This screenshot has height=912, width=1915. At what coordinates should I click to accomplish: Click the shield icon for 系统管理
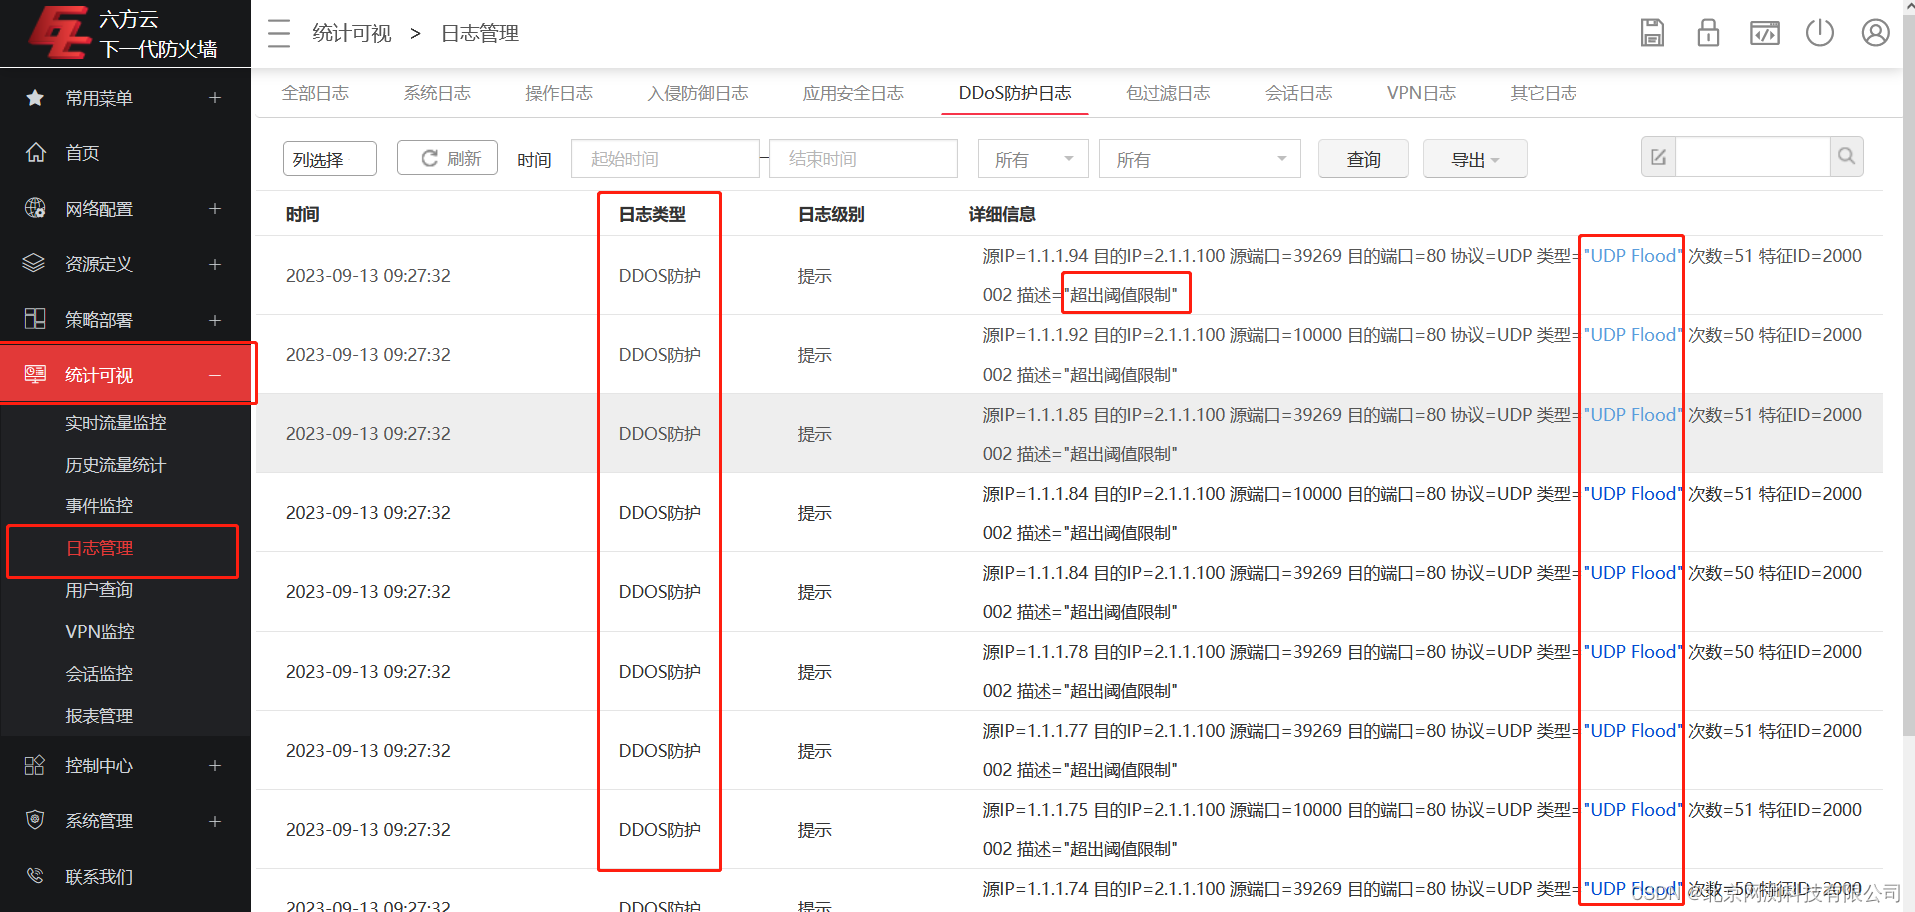coord(35,820)
